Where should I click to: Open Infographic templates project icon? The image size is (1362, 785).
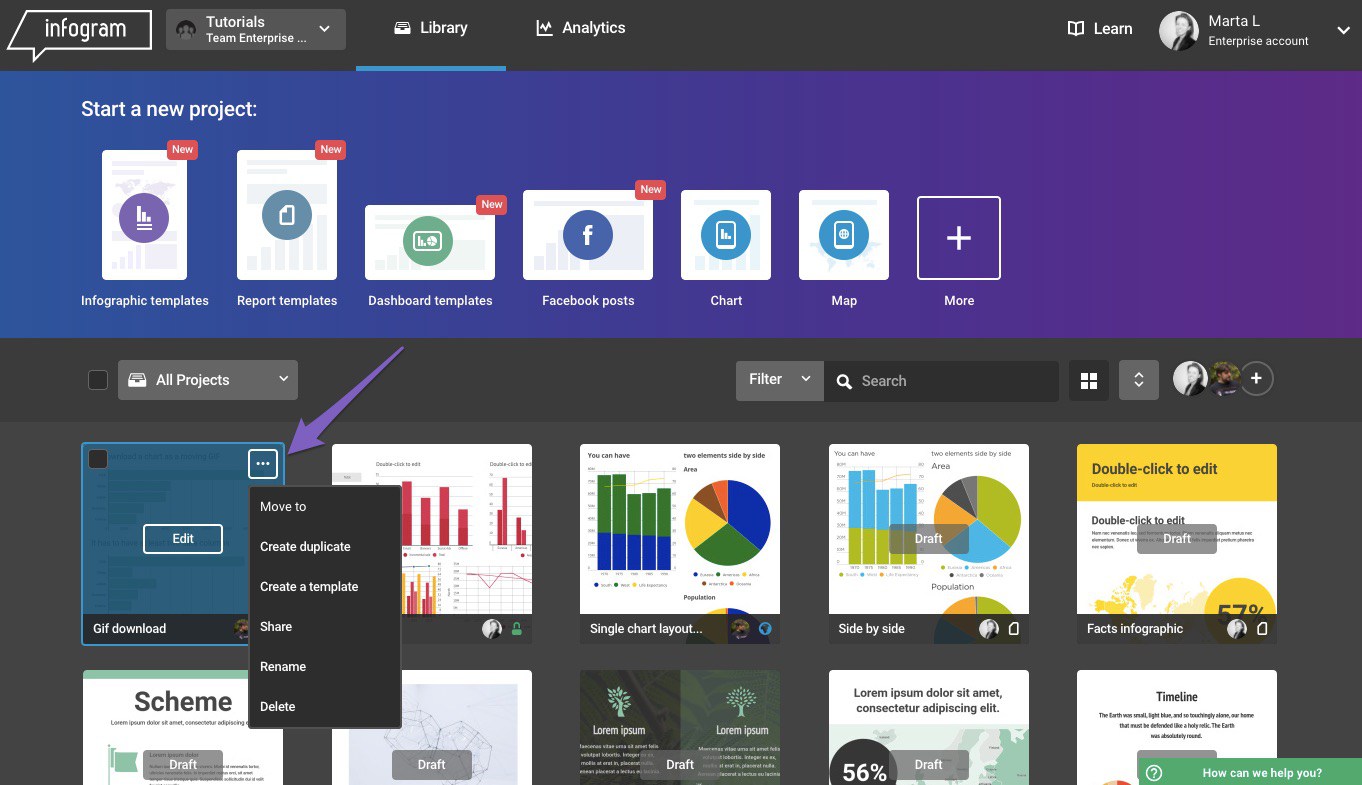coord(144,215)
